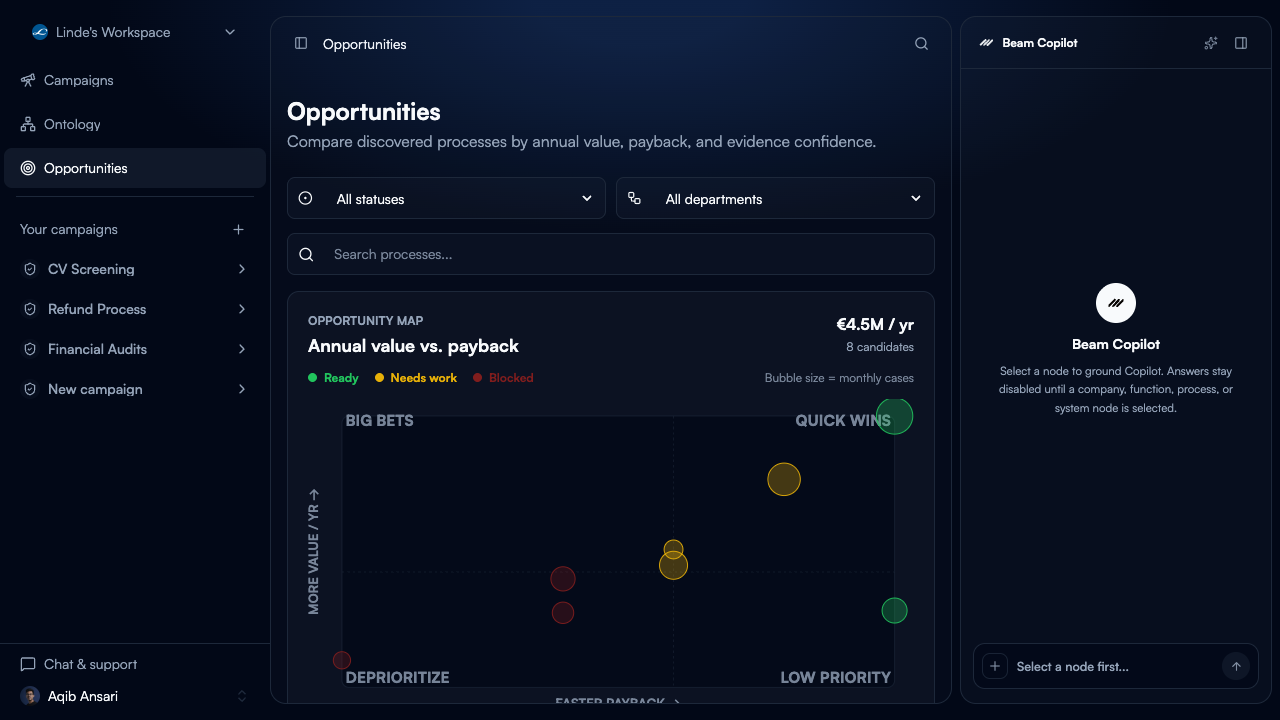Click the status circle icon in filter

point(306,198)
